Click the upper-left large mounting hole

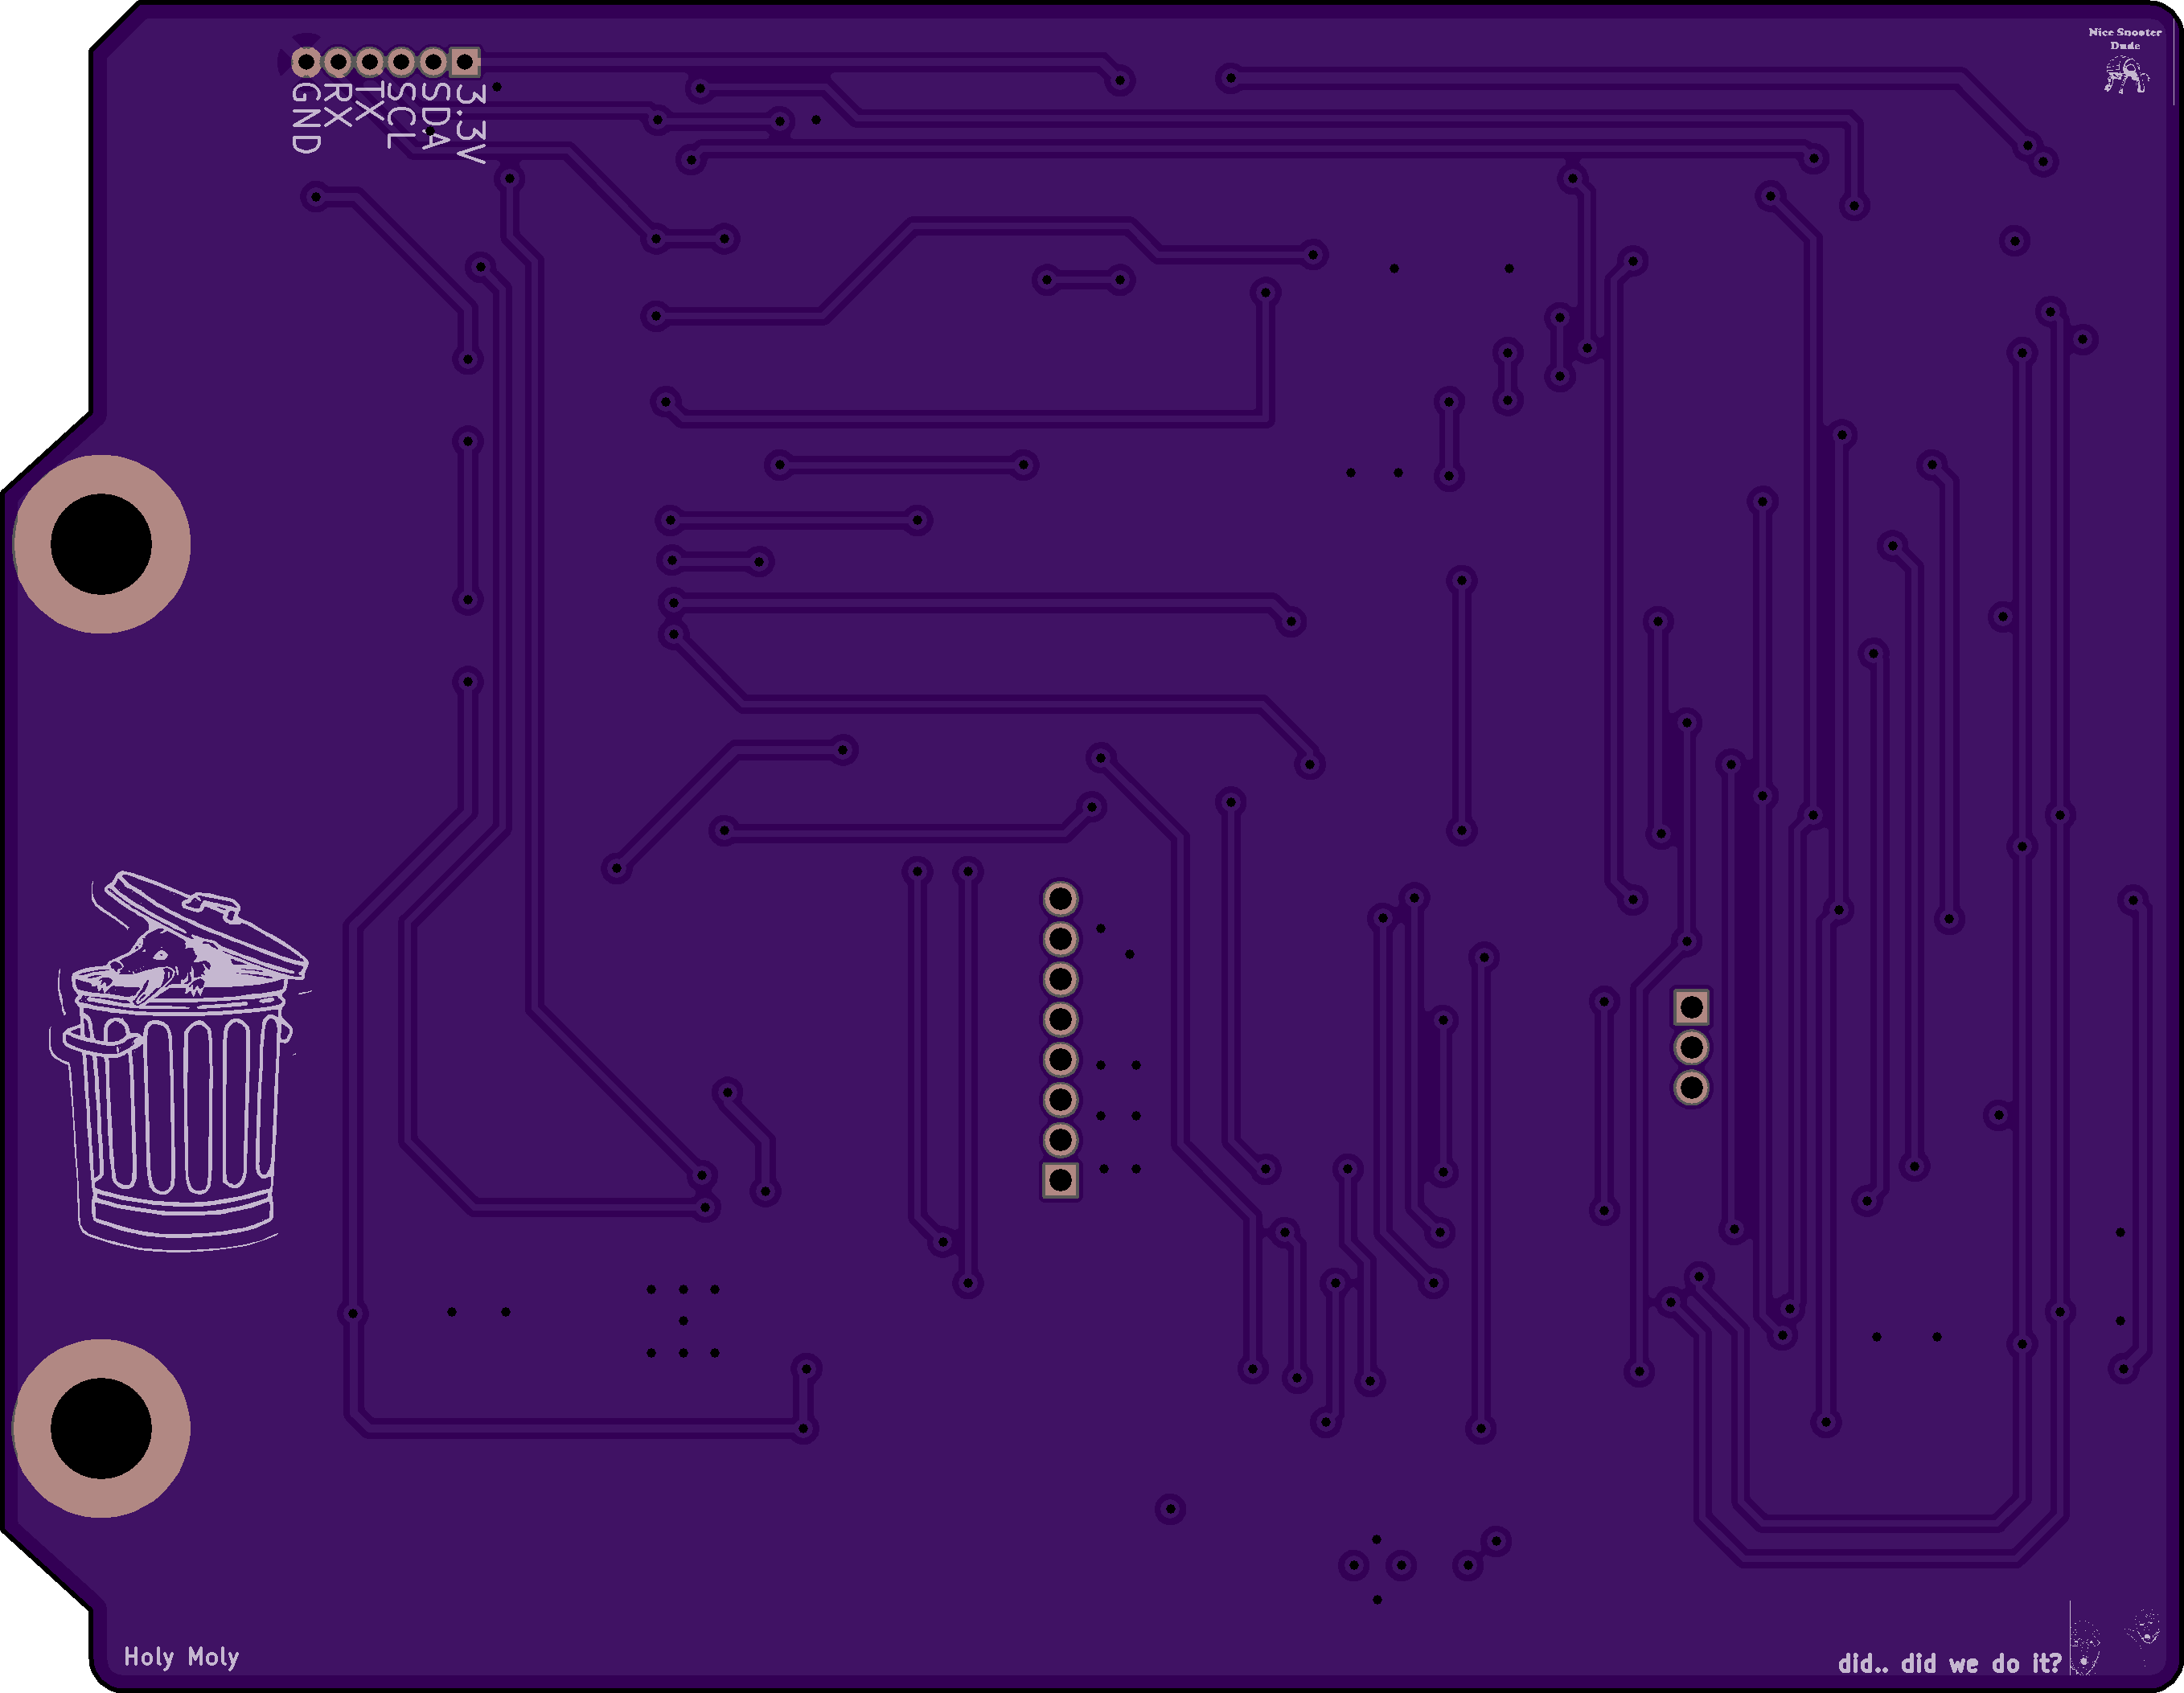tap(101, 544)
